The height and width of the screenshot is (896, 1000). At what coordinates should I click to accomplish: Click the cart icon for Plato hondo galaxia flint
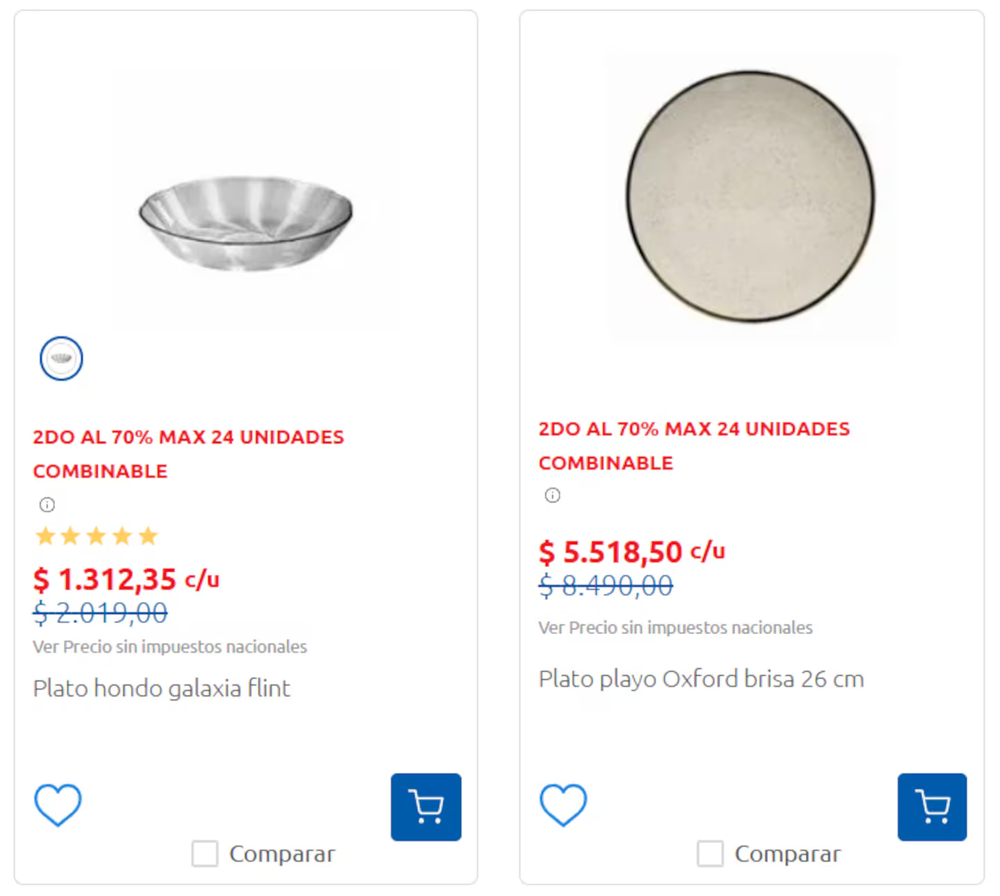click(x=426, y=807)
